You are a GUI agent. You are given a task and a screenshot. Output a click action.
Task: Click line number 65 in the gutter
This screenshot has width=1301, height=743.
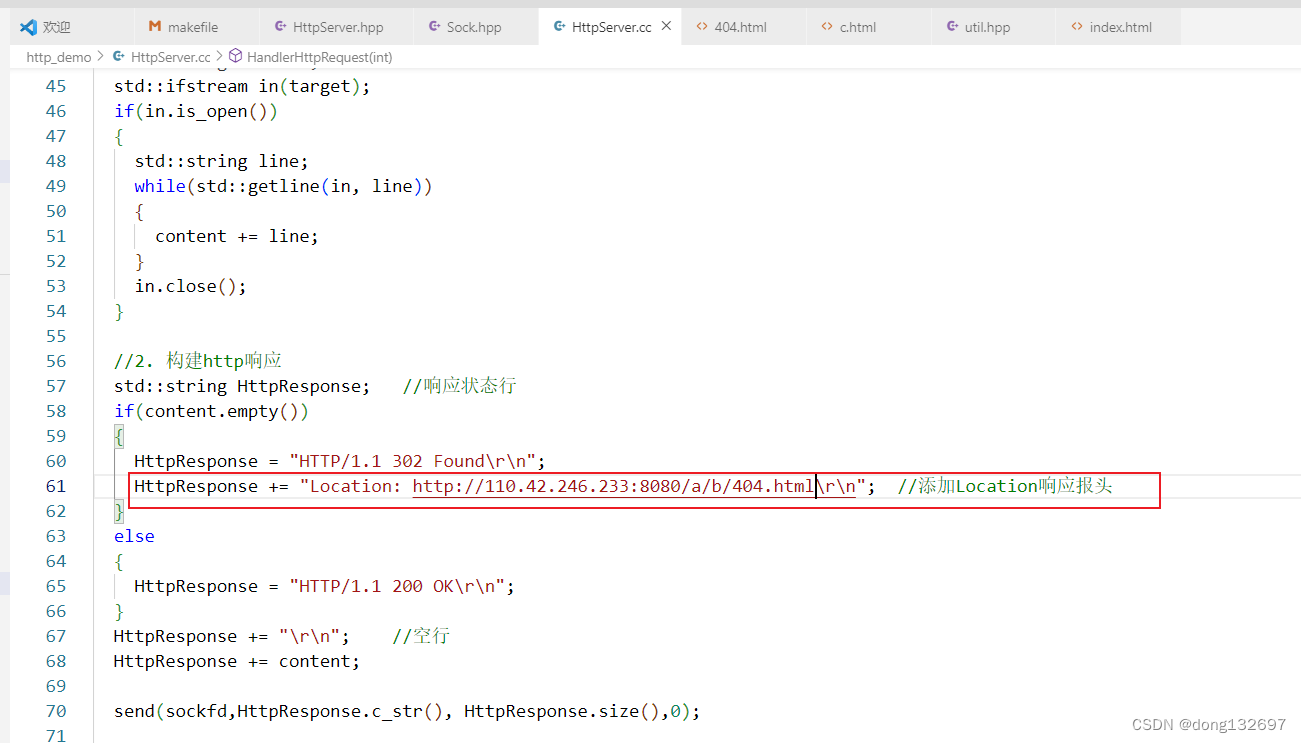tap(56, 586)
